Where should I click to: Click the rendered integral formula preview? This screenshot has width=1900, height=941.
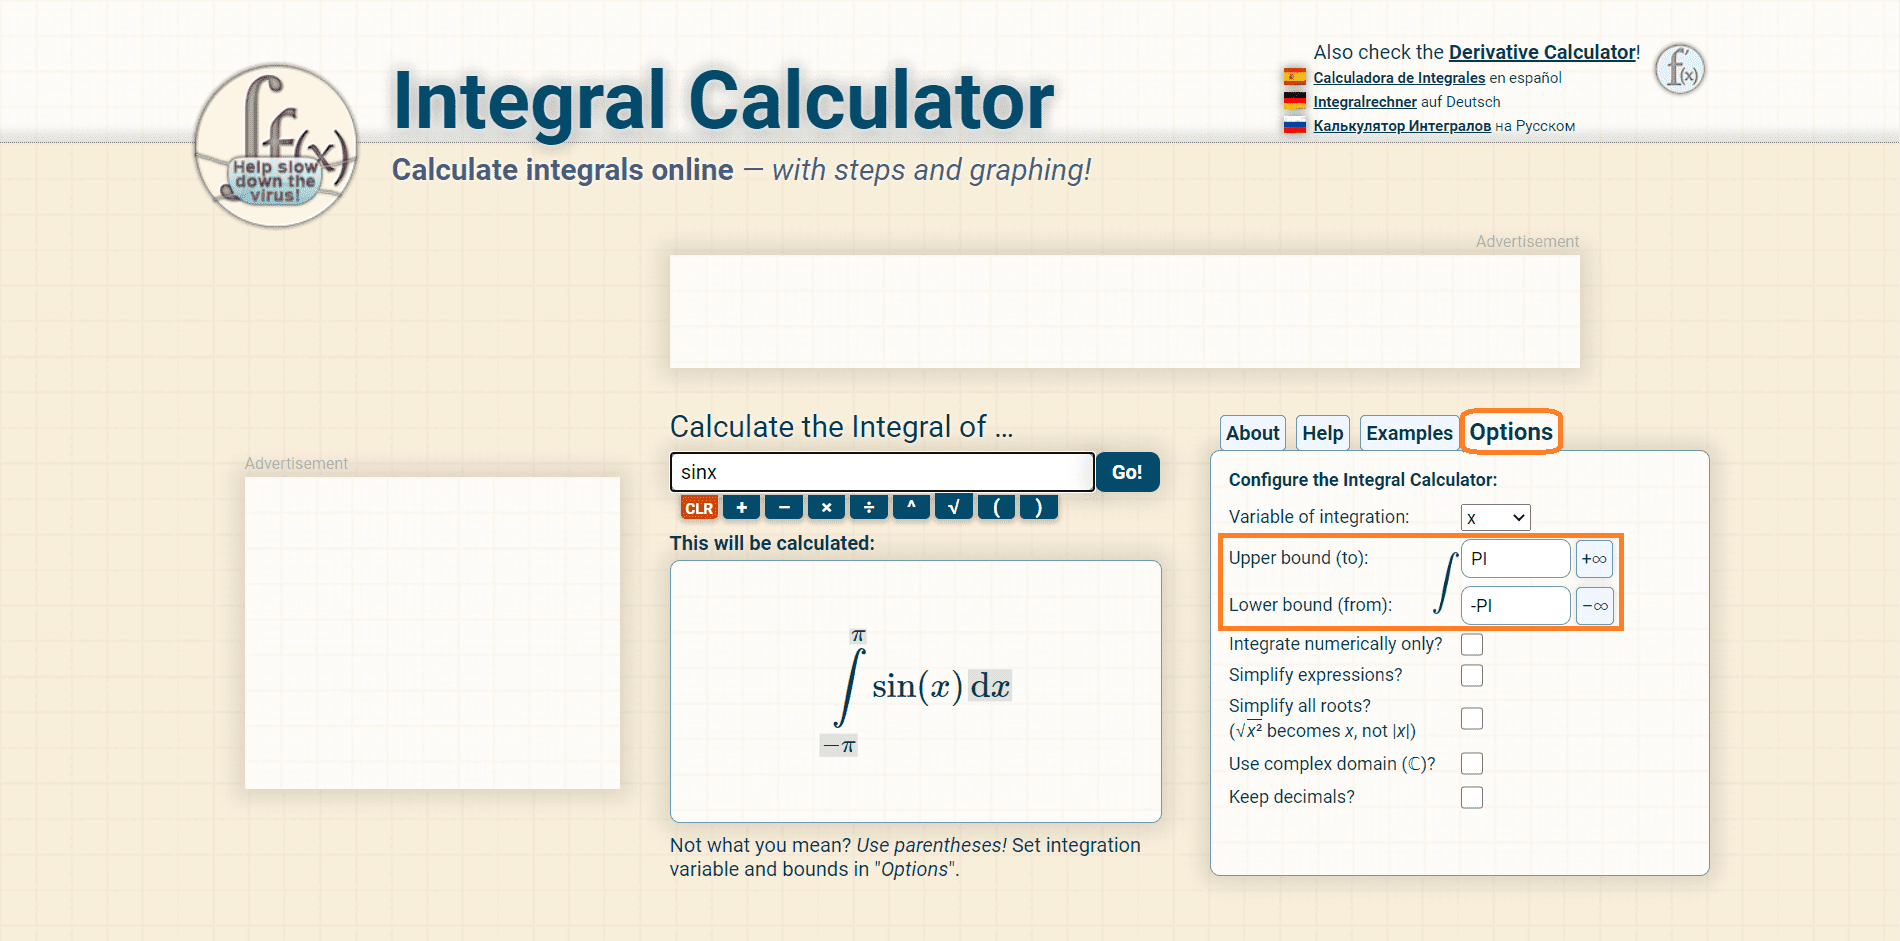916,690
